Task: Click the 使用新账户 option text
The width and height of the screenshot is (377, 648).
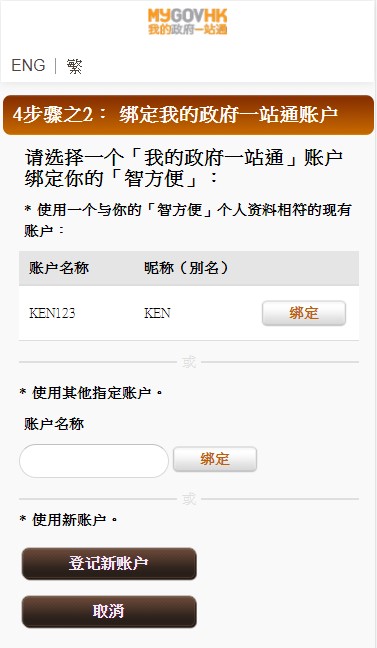Action: click(69, 519)
